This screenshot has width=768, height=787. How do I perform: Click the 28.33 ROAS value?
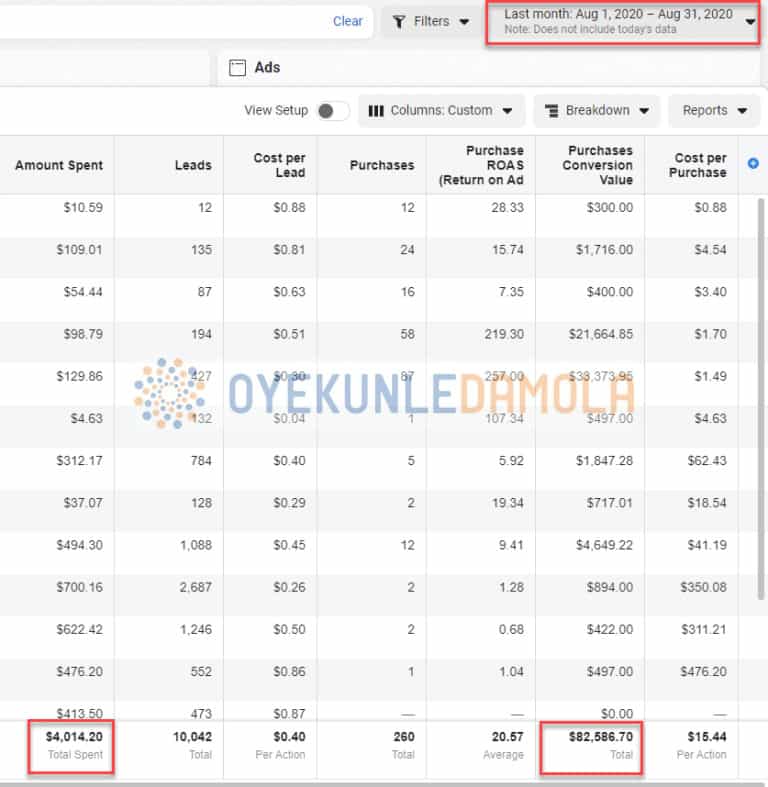pyautogui.click(x=507, y=207)
